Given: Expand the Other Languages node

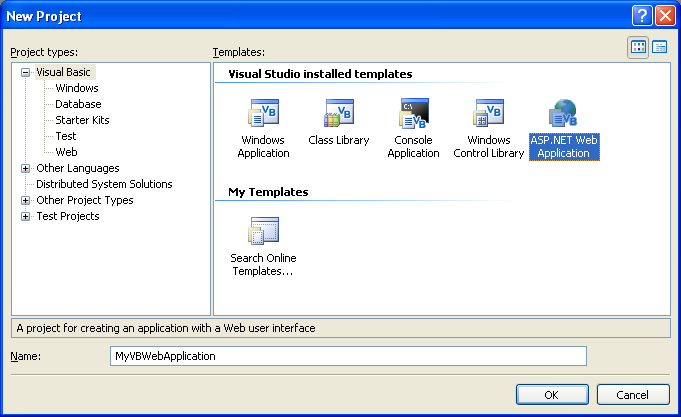Looking at the screenshot, I should (25, 168).
